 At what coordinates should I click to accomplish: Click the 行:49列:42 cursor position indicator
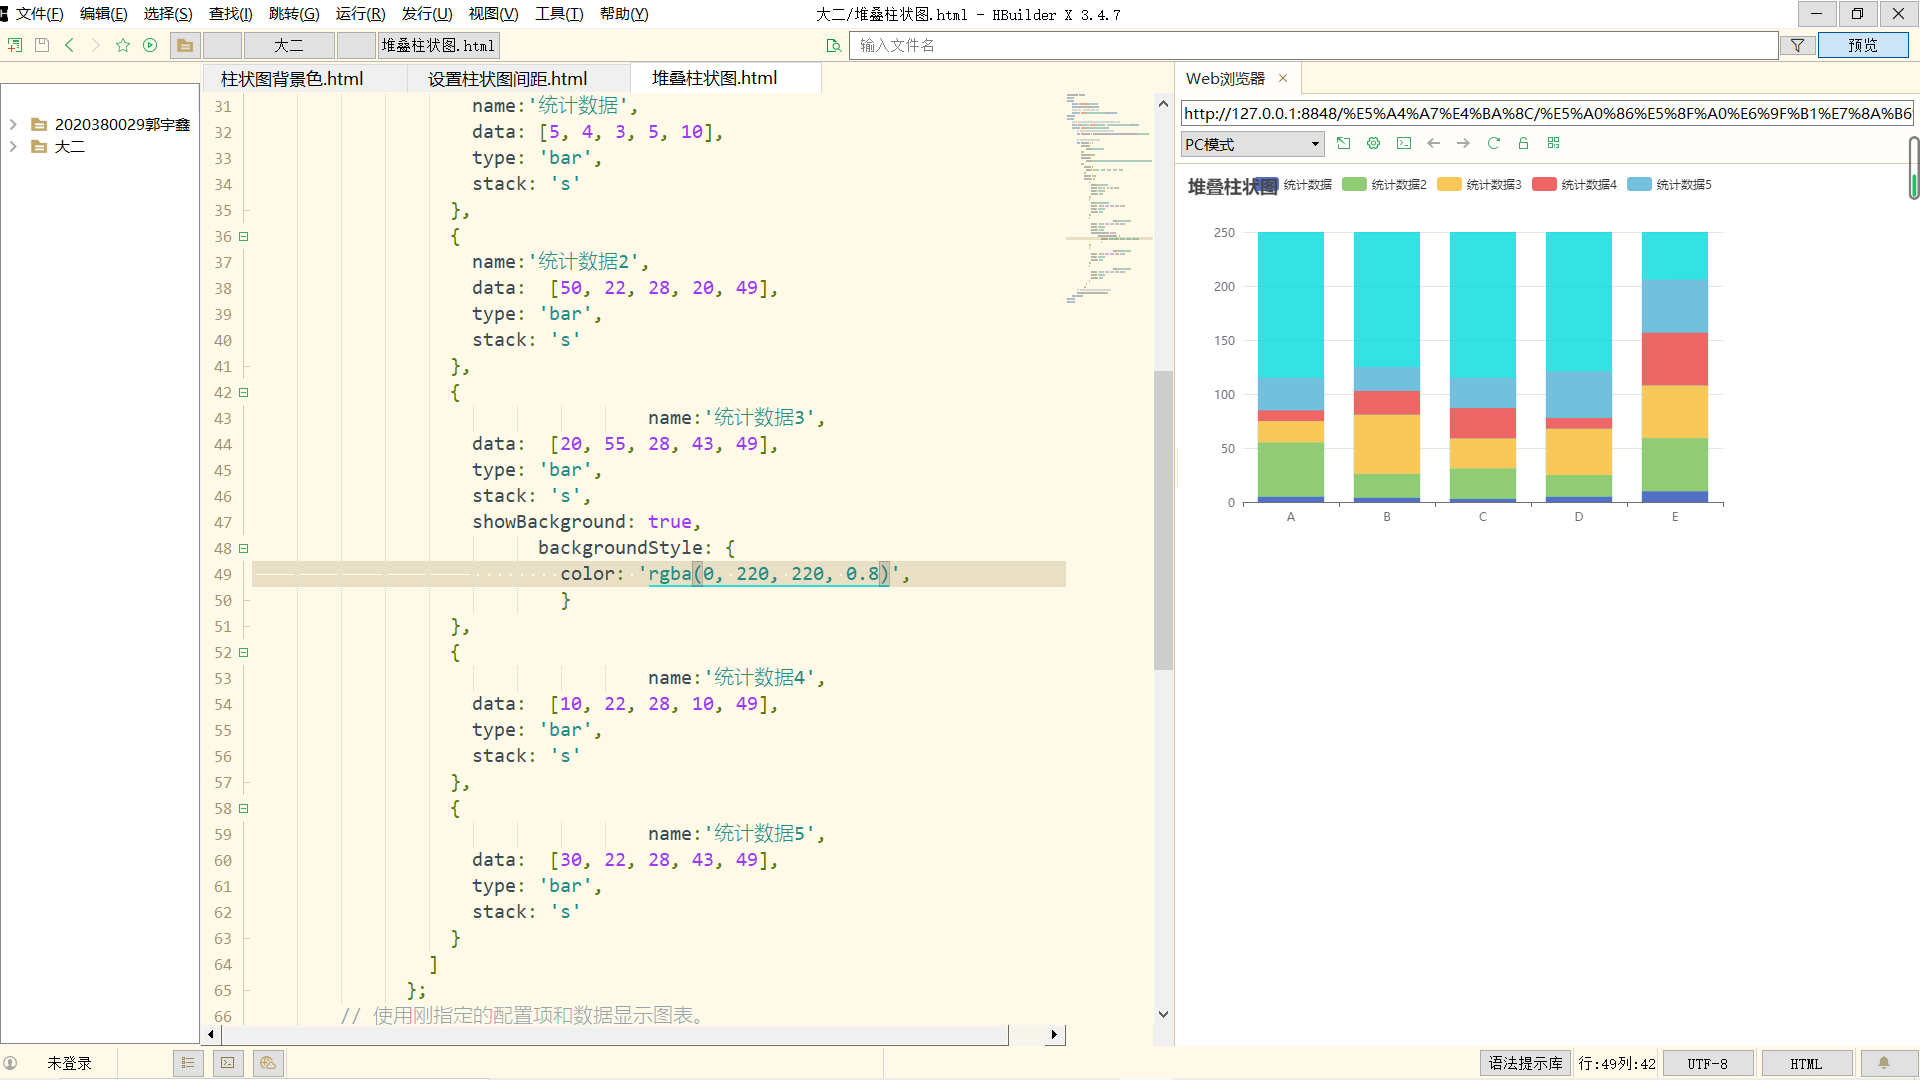point(1617,1063)
